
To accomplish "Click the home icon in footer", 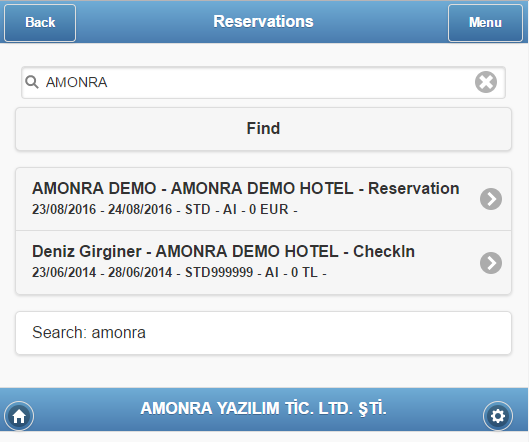I will [x=19, y=416].
